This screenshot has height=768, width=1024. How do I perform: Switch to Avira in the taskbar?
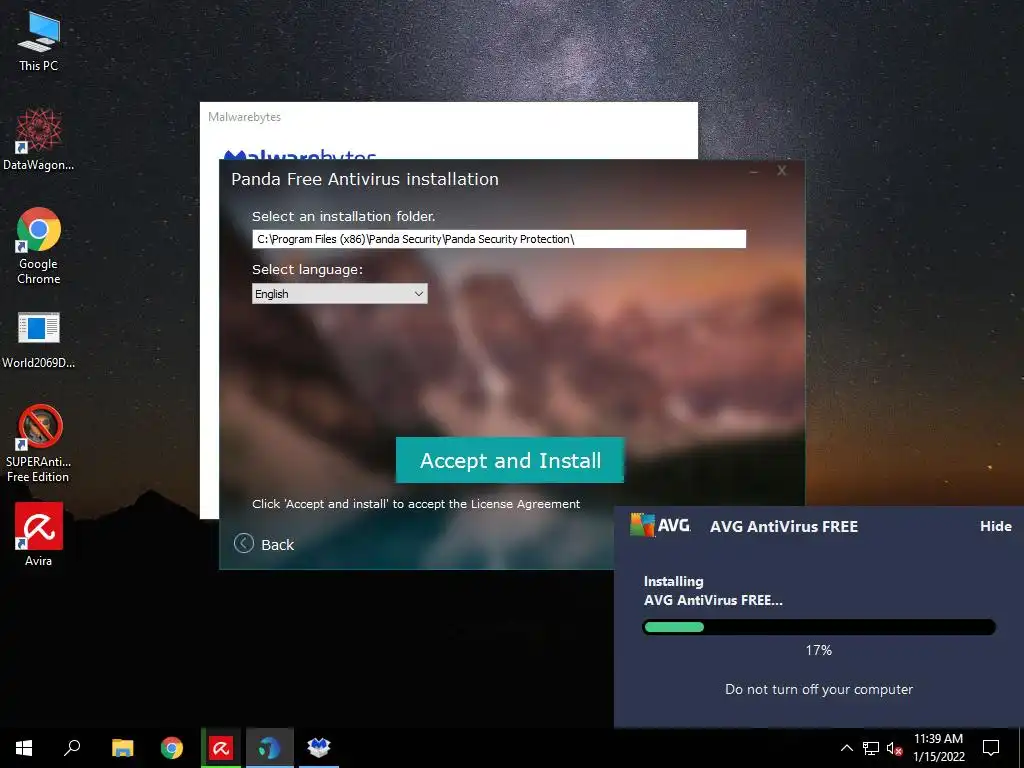221,748
